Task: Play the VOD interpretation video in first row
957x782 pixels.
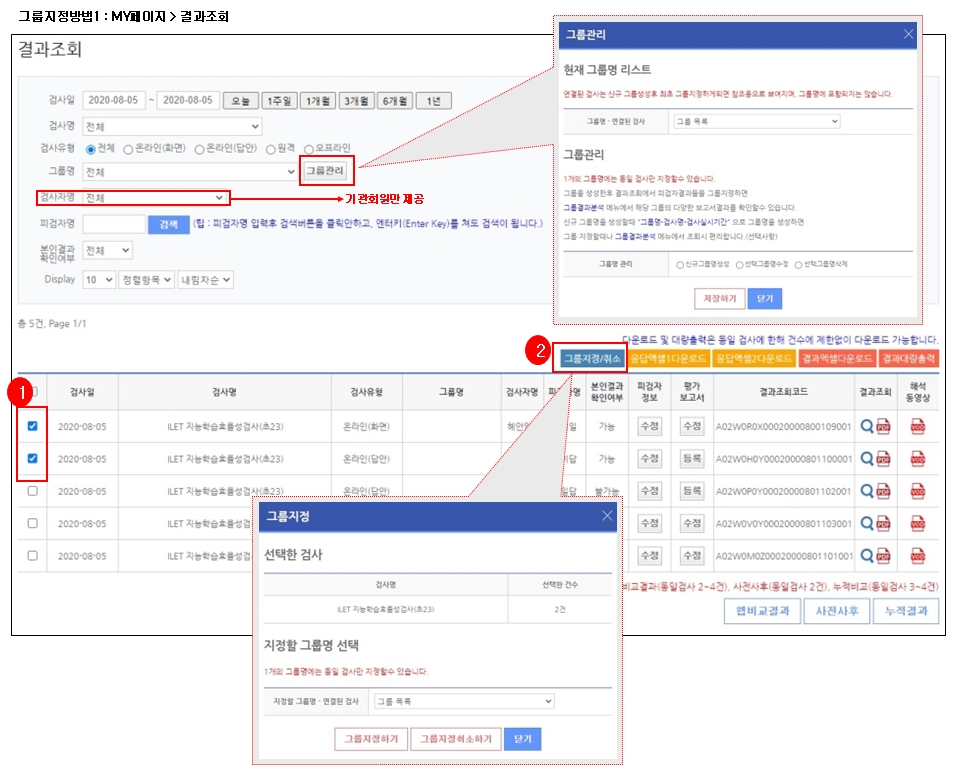Action: [x=918, y=426]
